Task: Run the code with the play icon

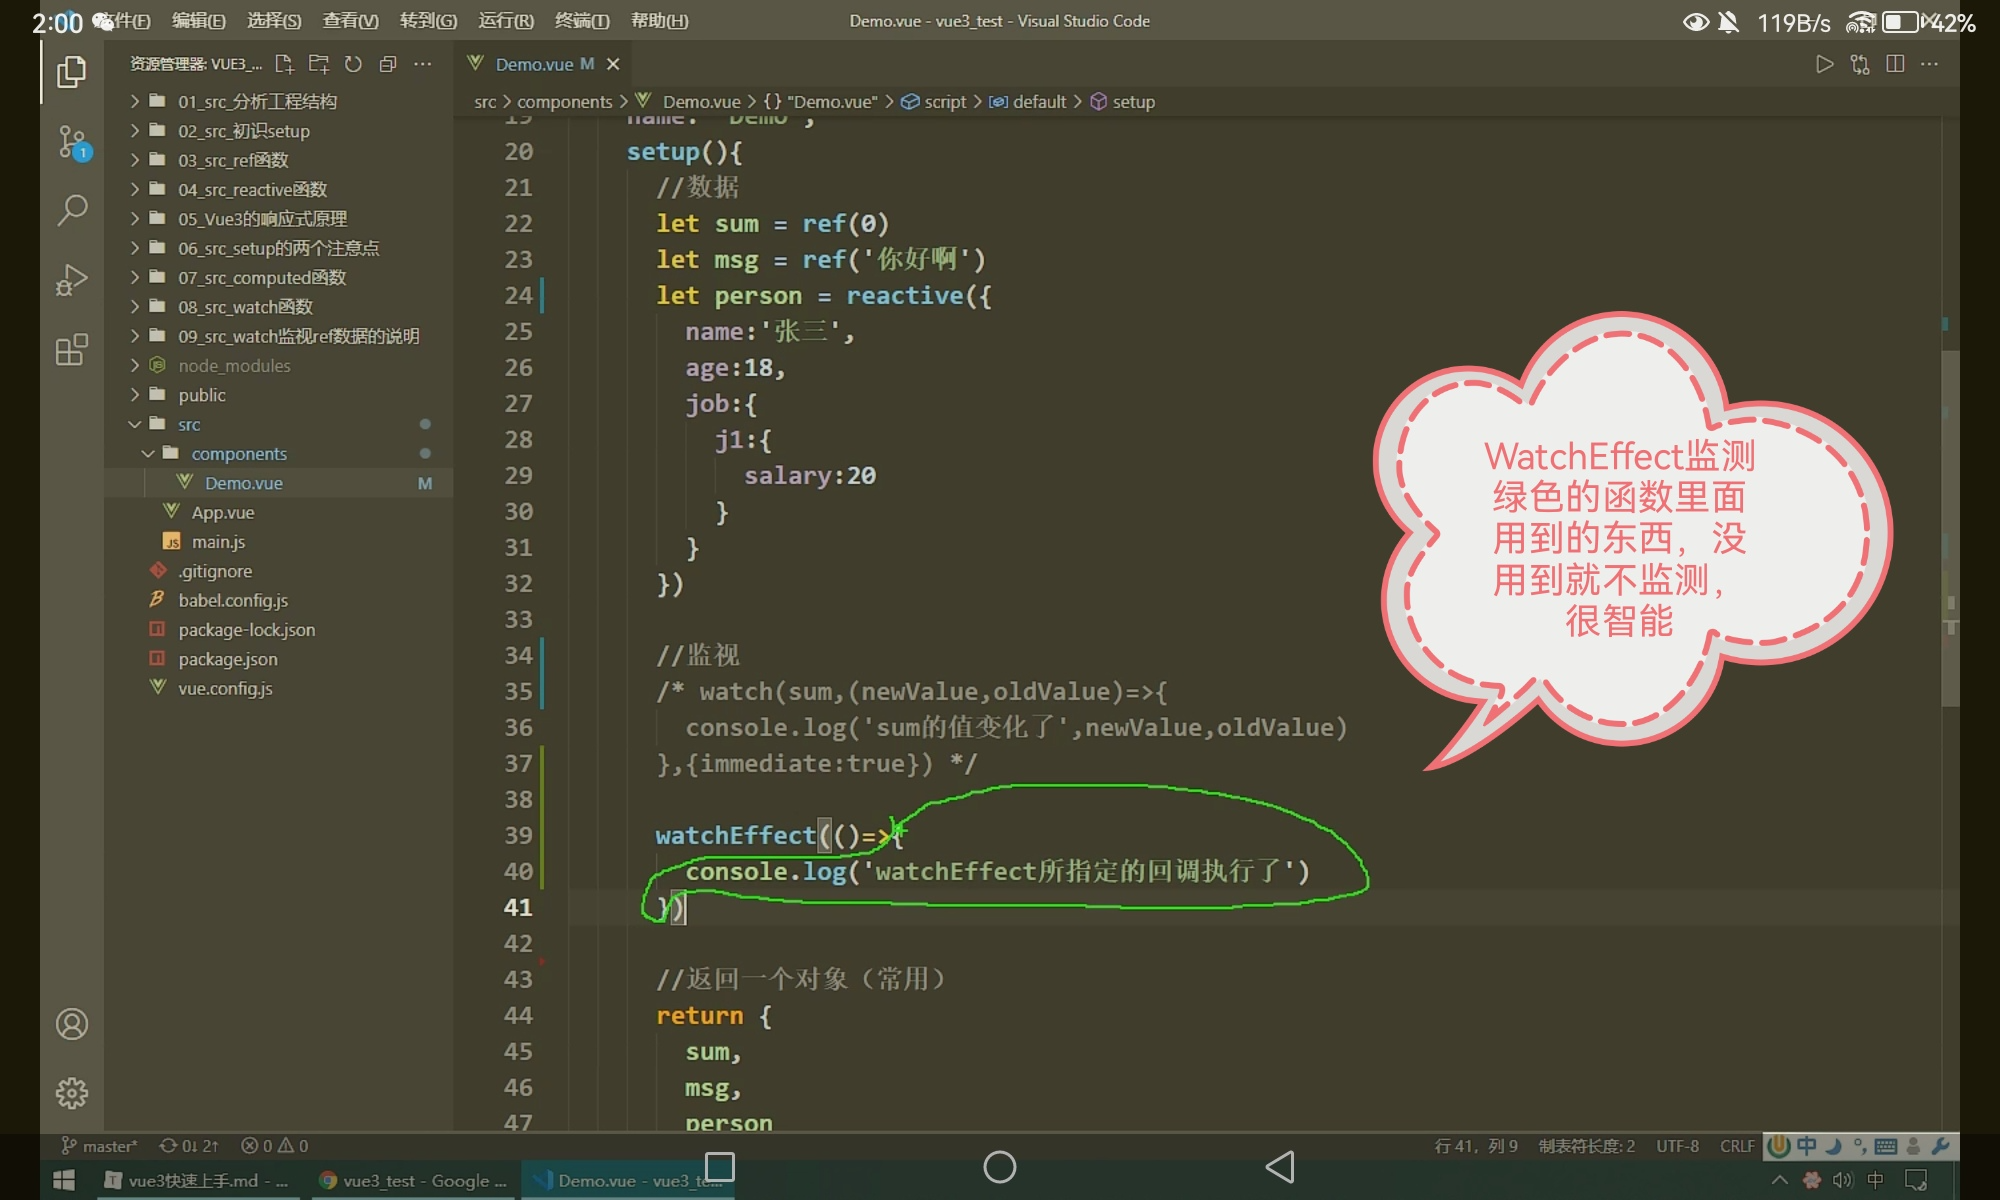Action: pos(1824,64)
